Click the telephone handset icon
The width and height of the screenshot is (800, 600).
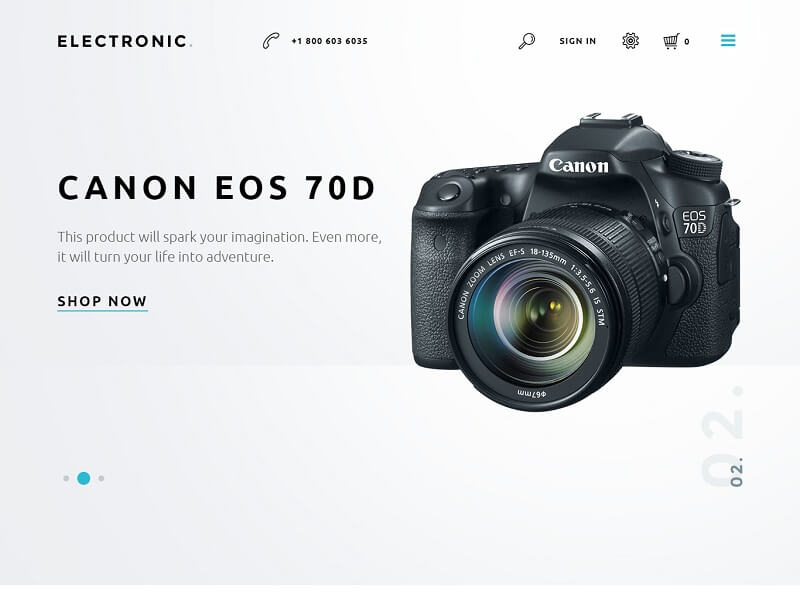[x=271, y=41]
